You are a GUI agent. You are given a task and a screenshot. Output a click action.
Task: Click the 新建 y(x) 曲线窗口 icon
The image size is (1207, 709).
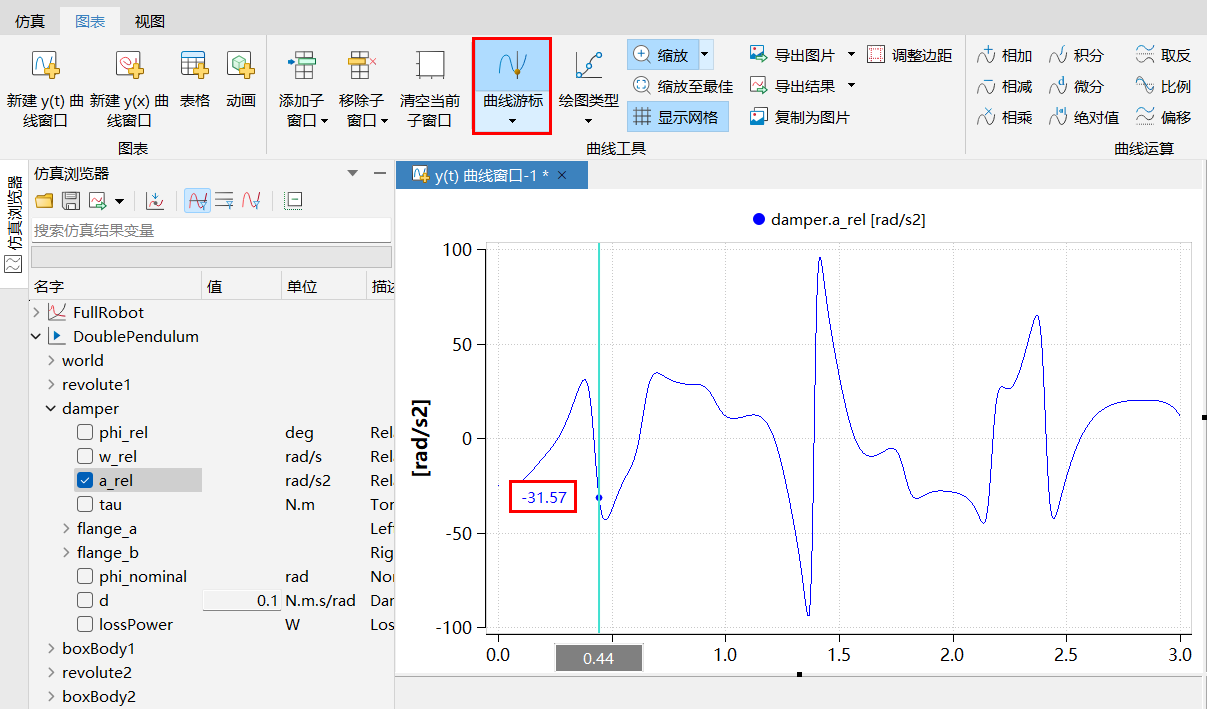(x=129, y=66)
